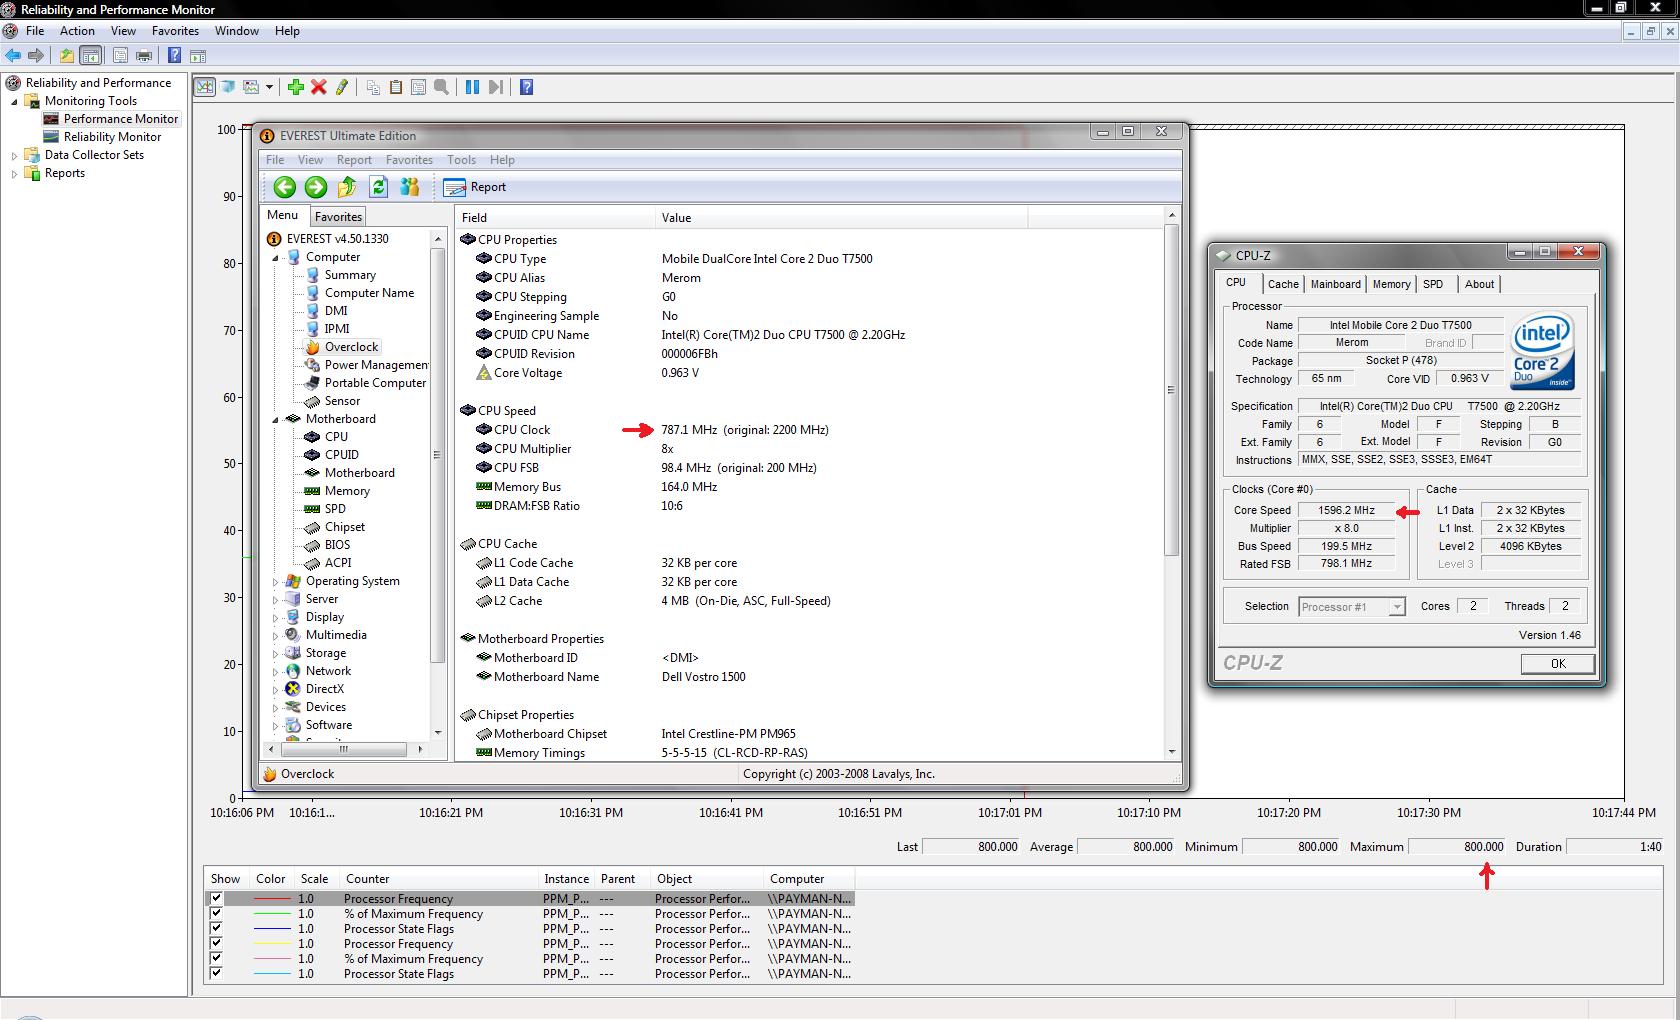This screenshot has height=1020, width=1680.
Task: Uncheck Show for the yellow Processor Frequency counter
Action: point(215,943)
